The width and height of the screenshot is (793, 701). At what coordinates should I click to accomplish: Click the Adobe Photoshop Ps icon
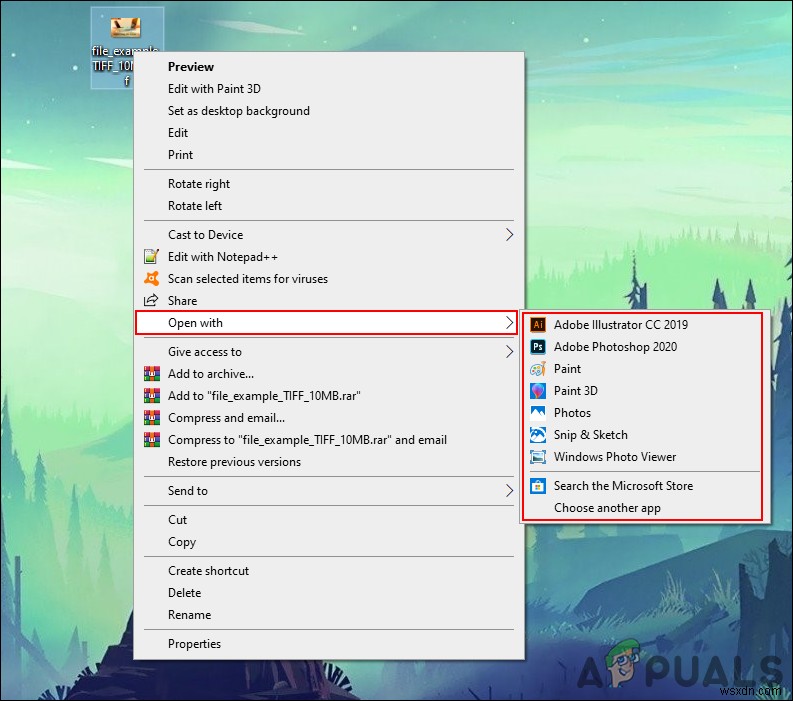pos(538,346)
